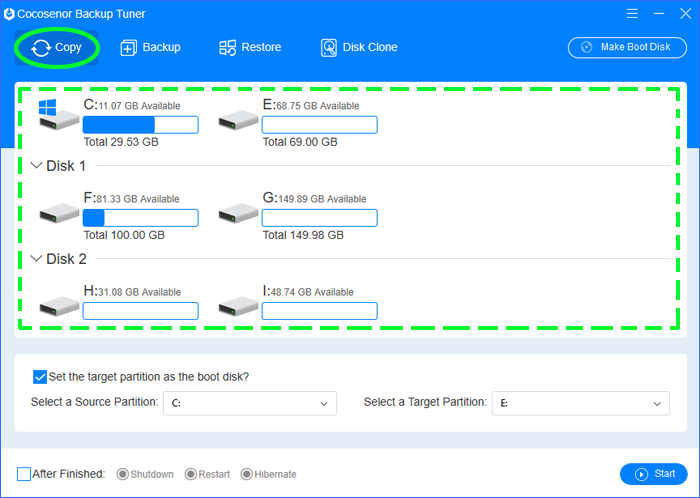The width and height of the screenshot is (700, 498).
Task: Click the Make Boot Disk button
Action: click(627, 47)
